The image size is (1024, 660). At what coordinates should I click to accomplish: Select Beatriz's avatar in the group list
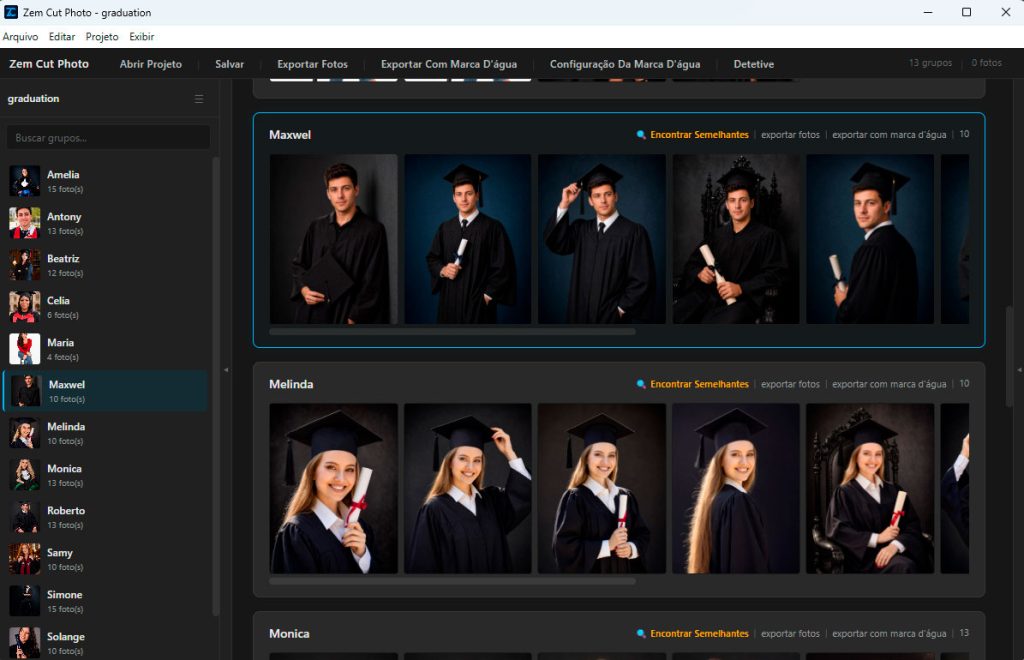[25, 264]
